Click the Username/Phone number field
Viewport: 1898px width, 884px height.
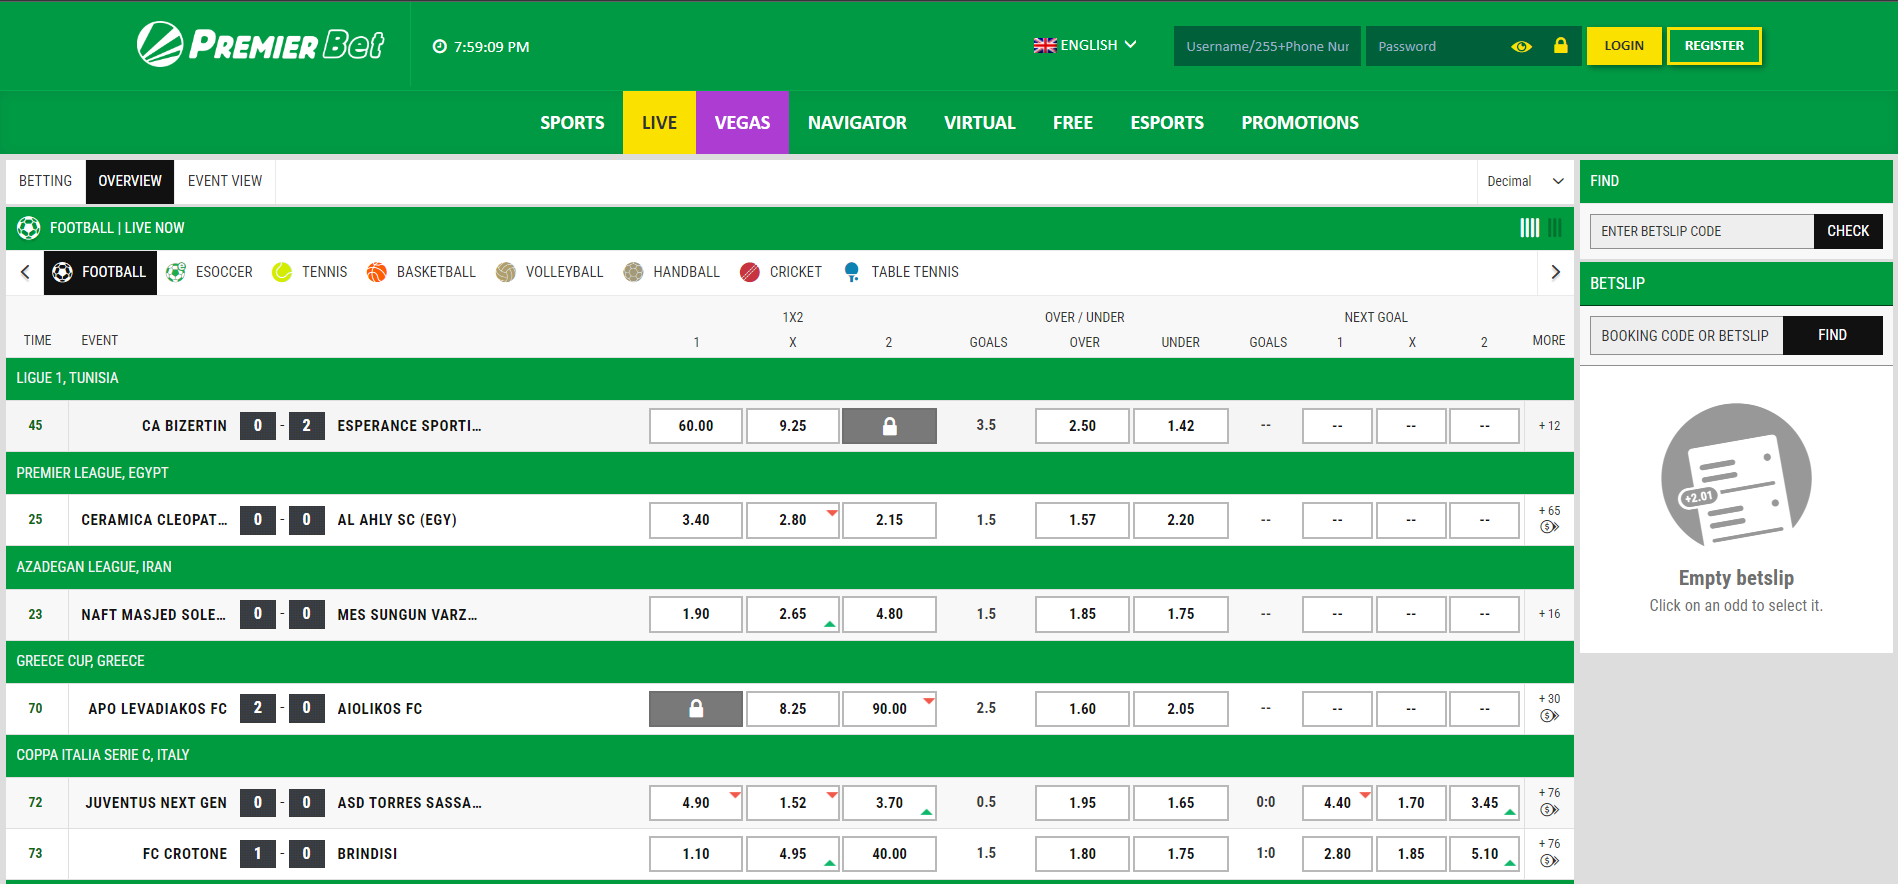[1267, 46]
